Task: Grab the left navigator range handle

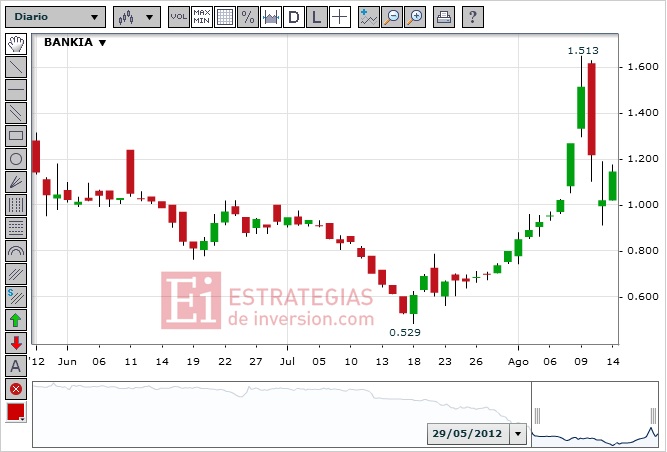Action: [537, 415]
